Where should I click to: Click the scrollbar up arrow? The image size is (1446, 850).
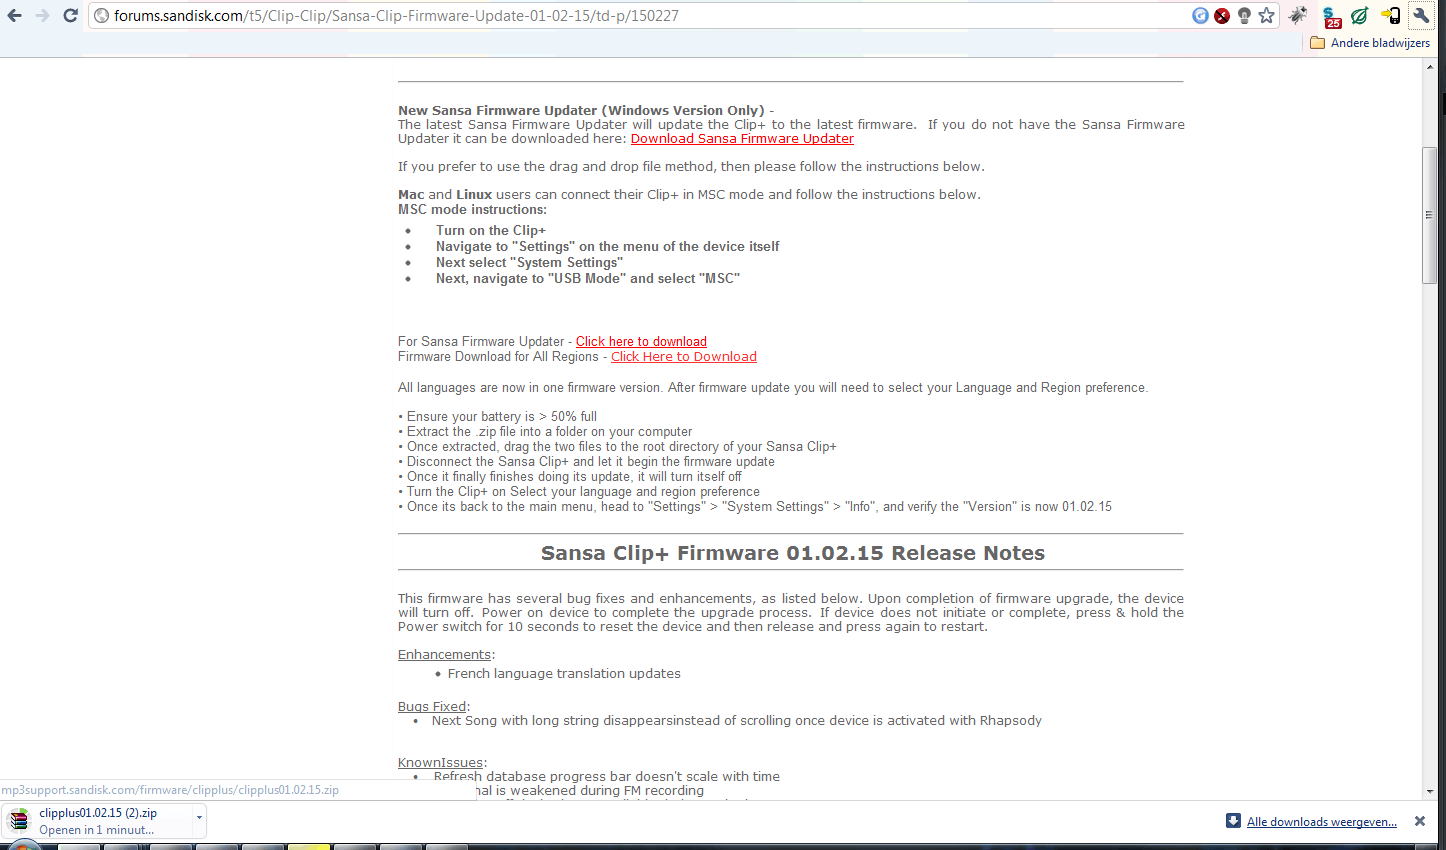pos(1430,66)
